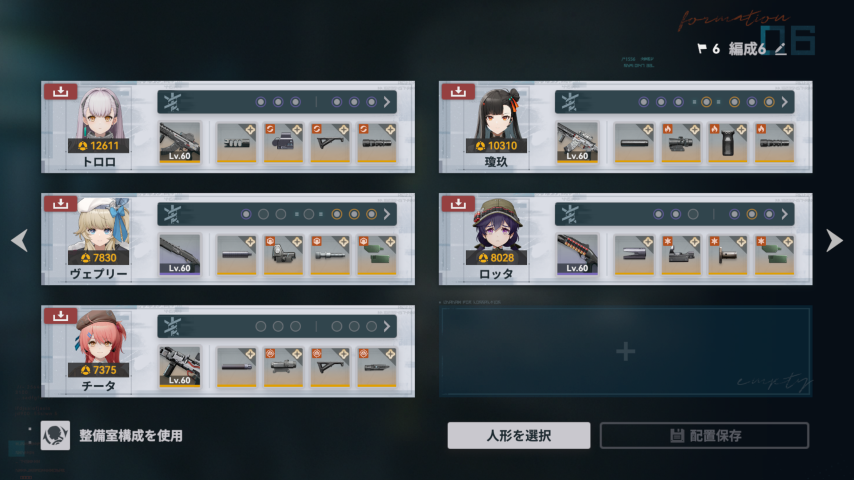Click the foregrip attachment on トロロ's card
Image resolution: width=854 pixels, height=480 pixels.
[x=330, y=142]
